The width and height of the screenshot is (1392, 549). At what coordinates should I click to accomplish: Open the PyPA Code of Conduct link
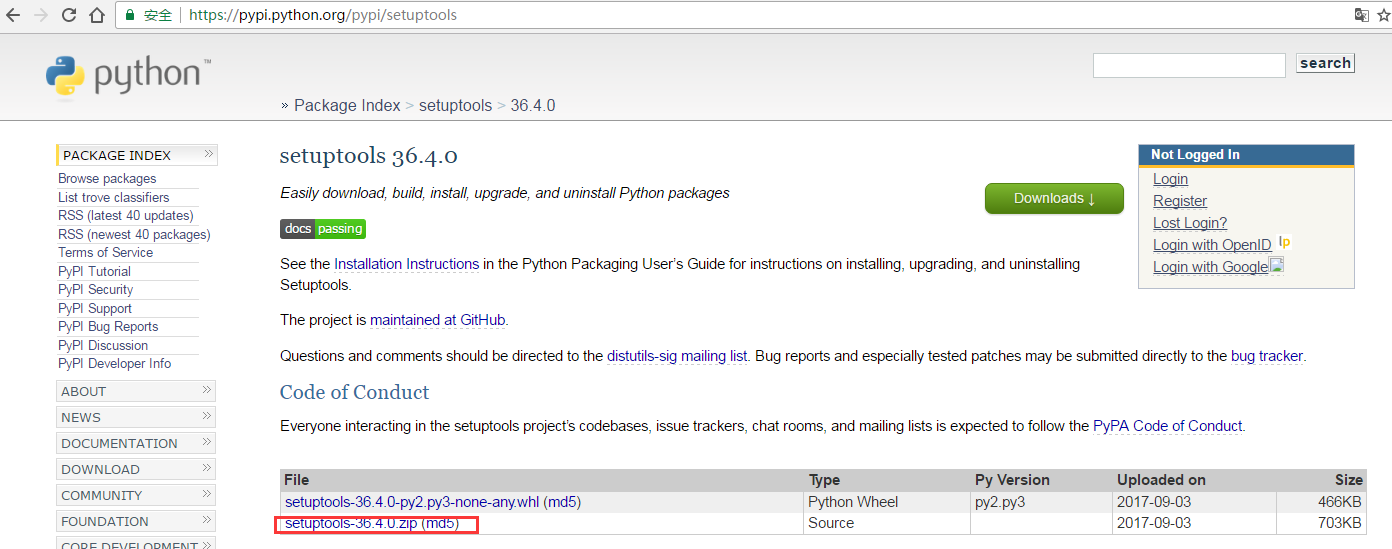(1167, 425)
